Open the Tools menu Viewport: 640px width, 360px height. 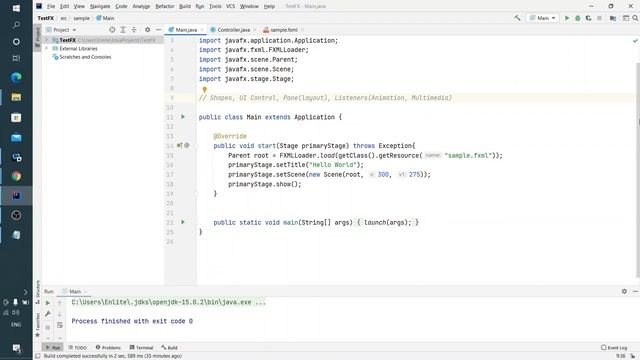pyautogui.click(x=215, y=6)
